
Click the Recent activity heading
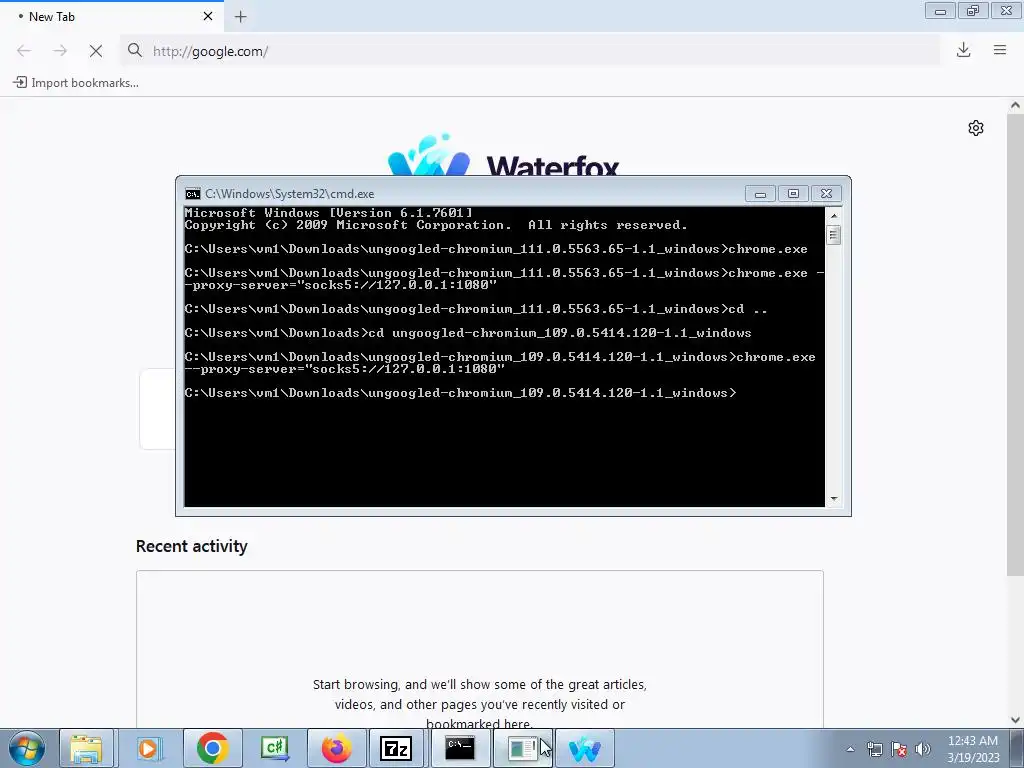point(191,546)
